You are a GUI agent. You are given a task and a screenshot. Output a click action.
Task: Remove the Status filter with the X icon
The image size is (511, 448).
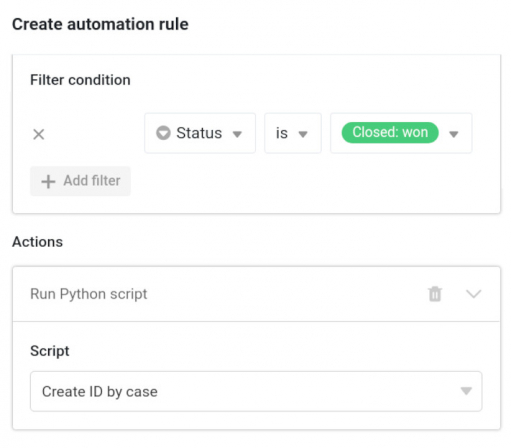39,134
